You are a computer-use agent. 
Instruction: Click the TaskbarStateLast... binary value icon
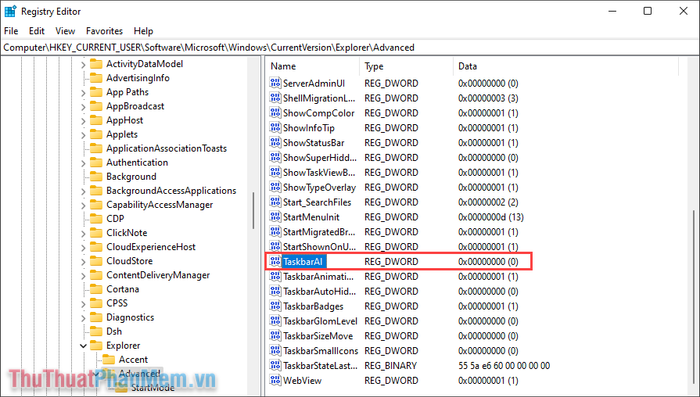point(275,365)
